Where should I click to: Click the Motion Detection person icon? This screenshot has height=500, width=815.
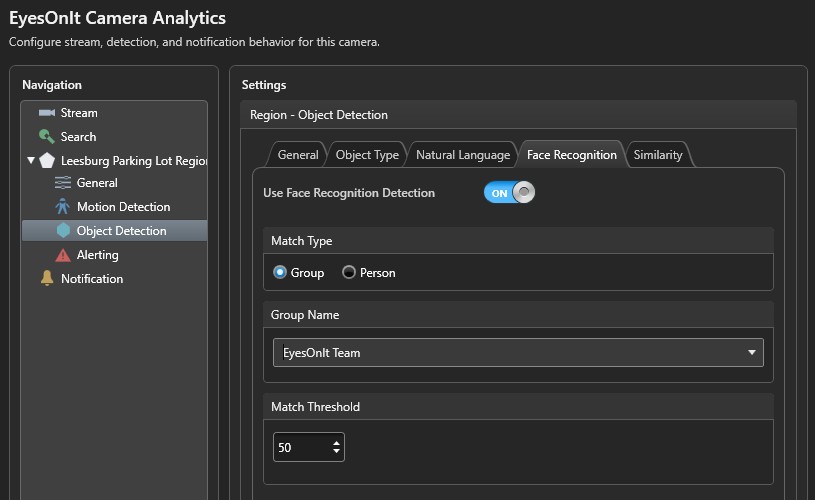coord(63,206)
